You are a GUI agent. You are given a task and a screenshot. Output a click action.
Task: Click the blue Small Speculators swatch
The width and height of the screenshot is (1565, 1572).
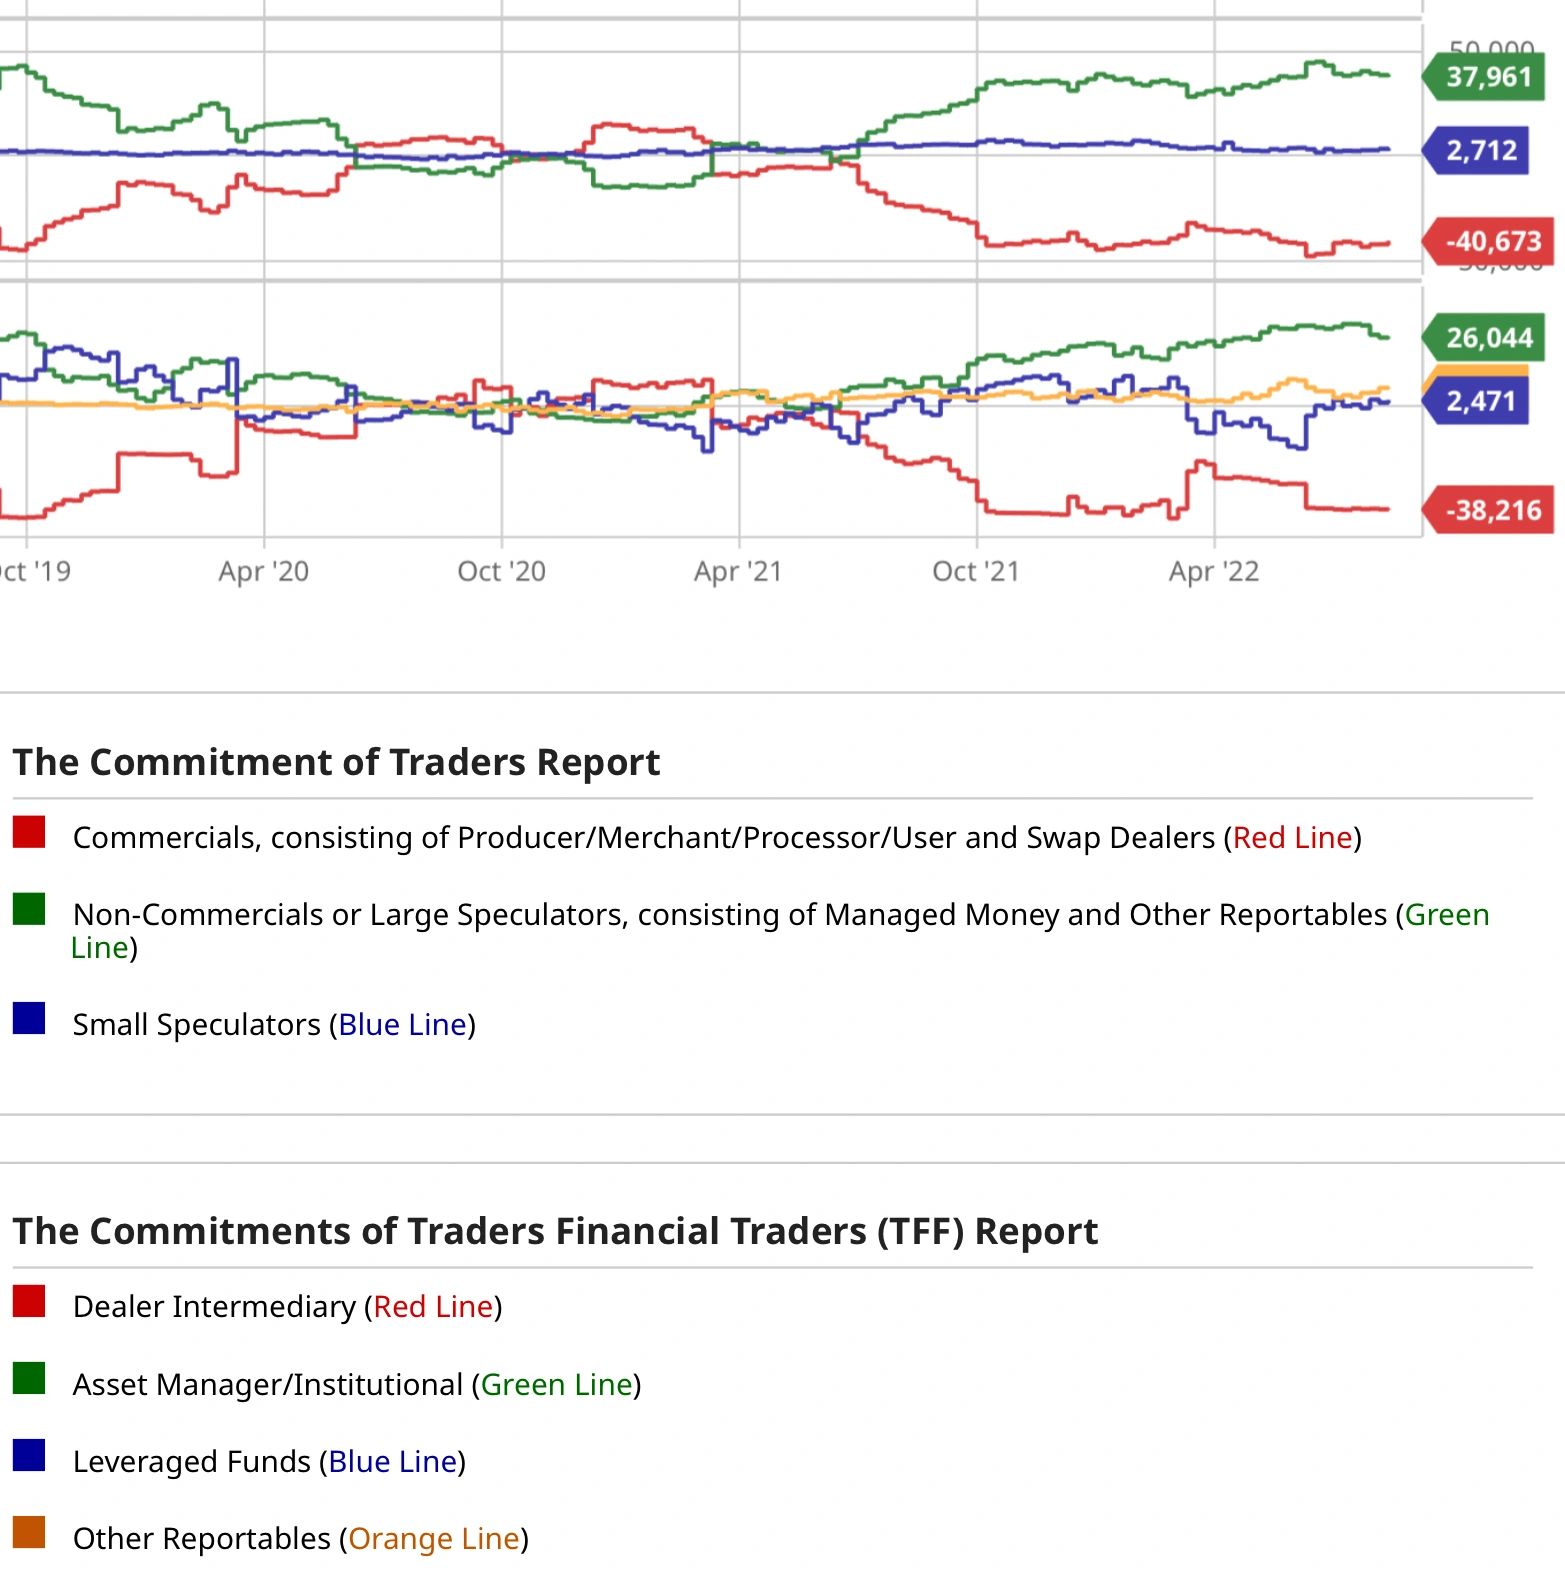[x=29, y=1018]
